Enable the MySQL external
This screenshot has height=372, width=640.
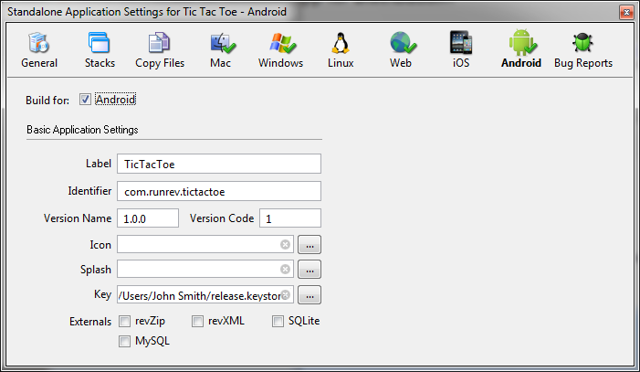tap(124, 341)
